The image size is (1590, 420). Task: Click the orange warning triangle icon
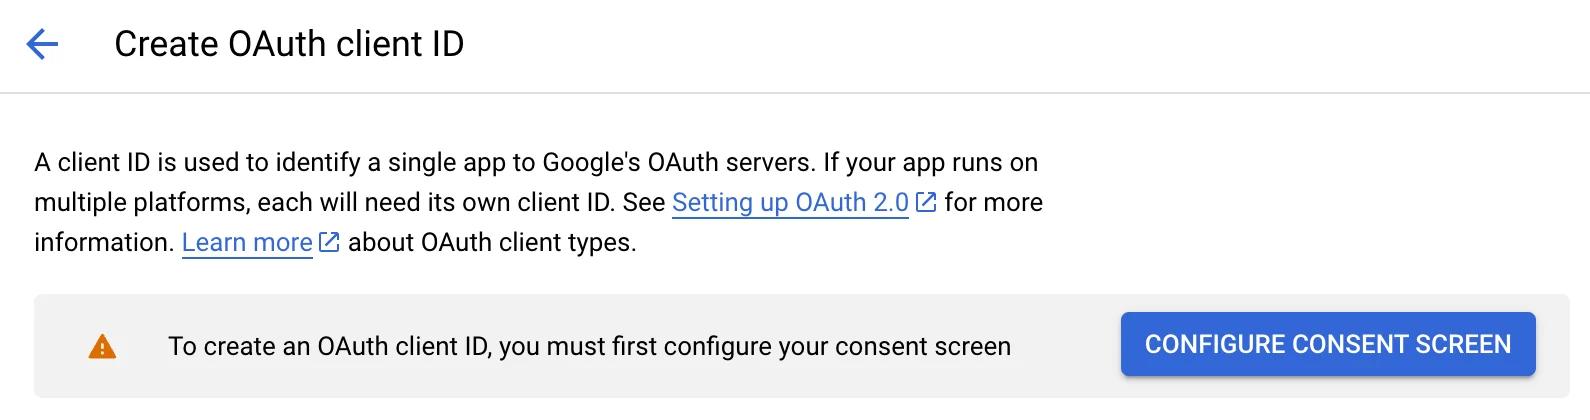(102, 347)
